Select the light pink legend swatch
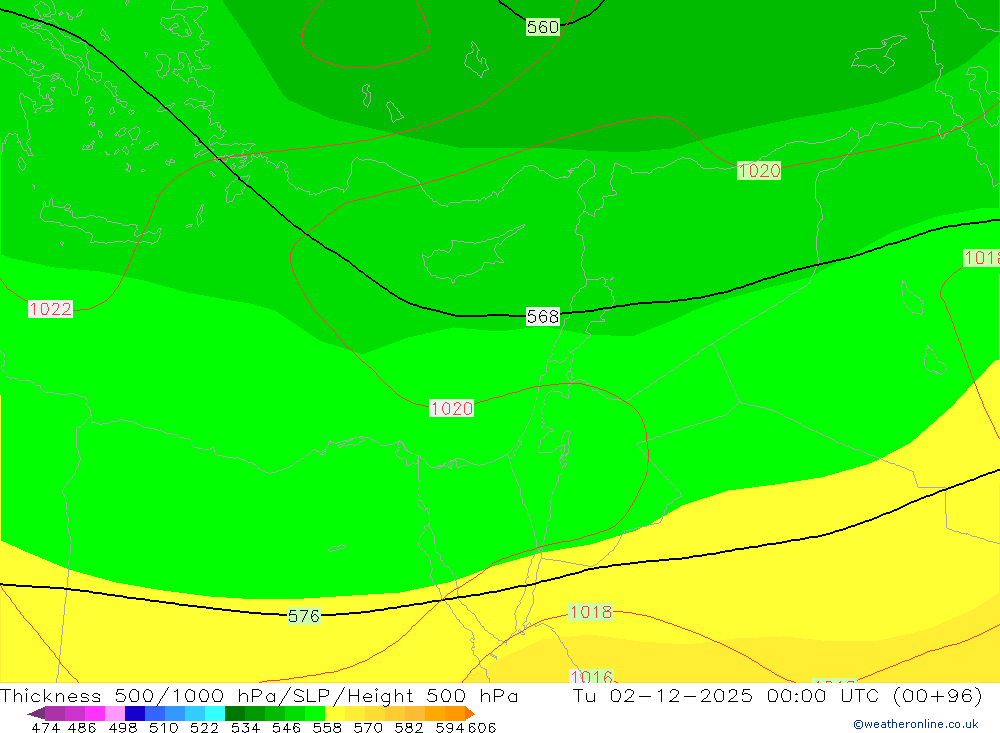Screen dimensions: 1000x733 (x=115, y=713)
